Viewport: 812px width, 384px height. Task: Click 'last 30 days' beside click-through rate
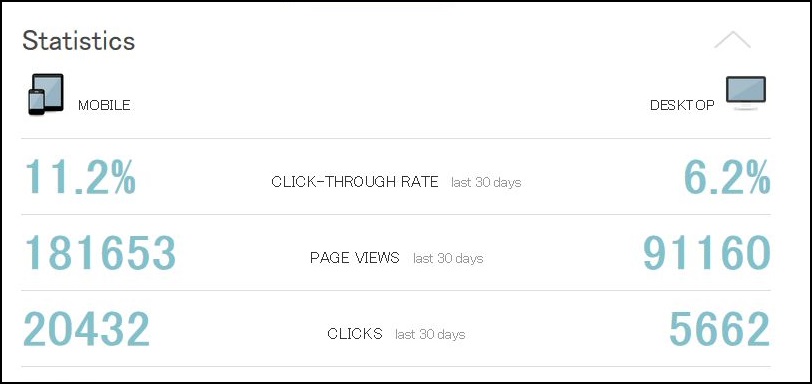[x=486, y=183]
